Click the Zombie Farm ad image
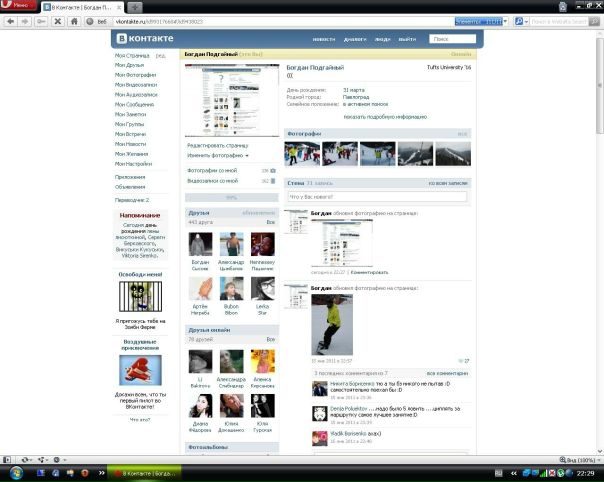The height and width of the screenshot is (482, 604). pos(140,297)
